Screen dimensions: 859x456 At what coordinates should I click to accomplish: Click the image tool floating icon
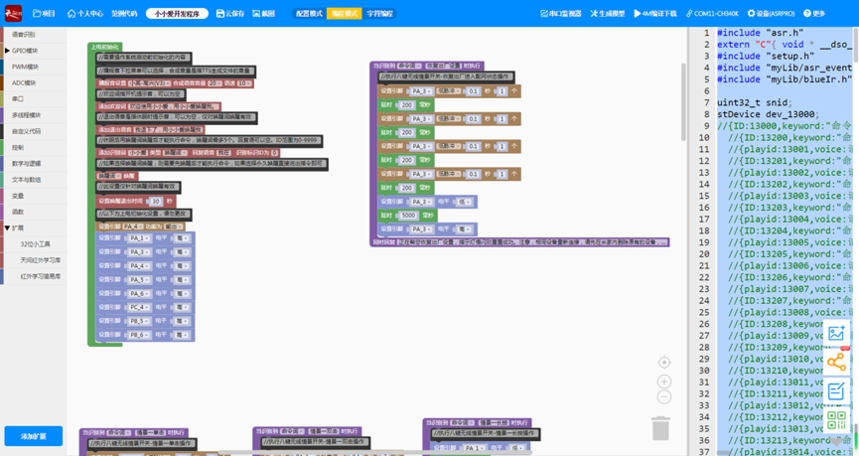(x=837, y=333)
